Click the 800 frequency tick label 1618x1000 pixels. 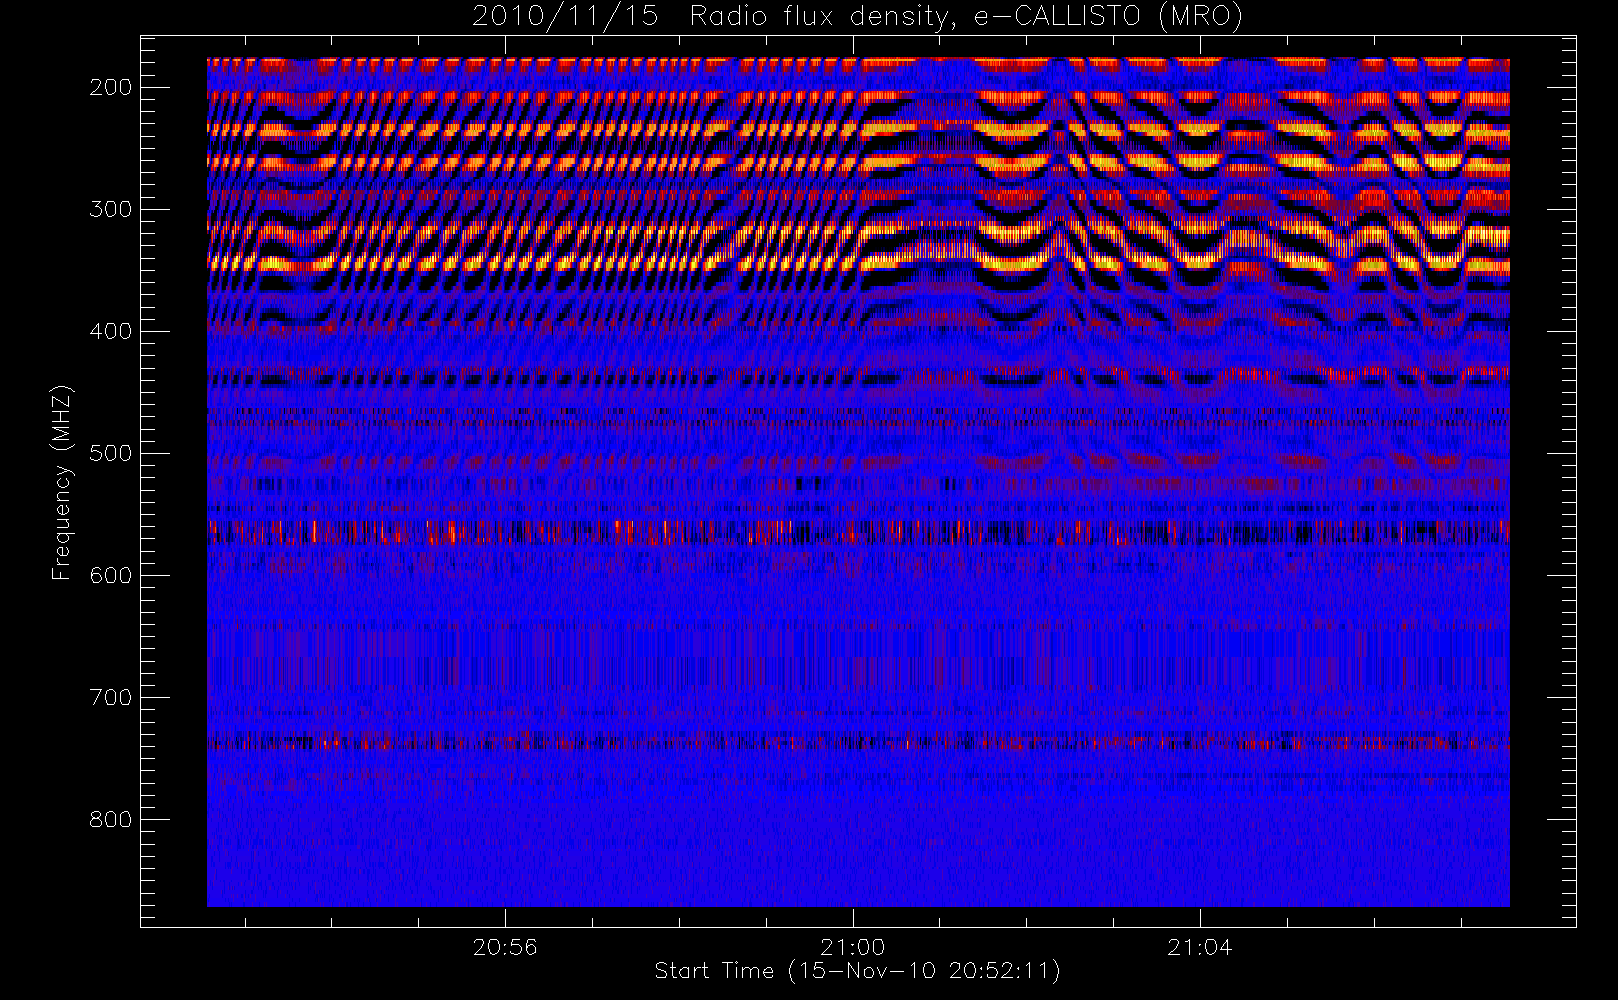[110, 819]
